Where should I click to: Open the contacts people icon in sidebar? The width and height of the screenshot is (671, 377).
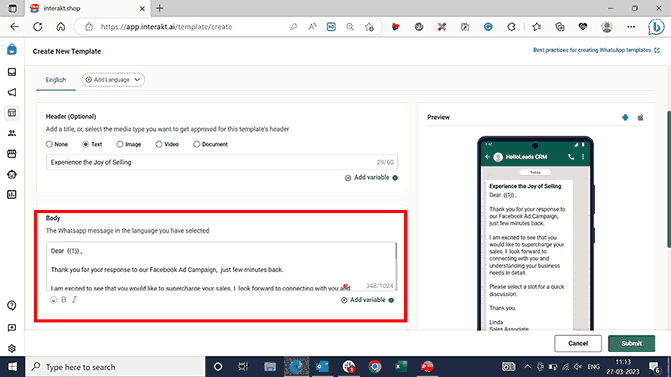tap(12, 134)
